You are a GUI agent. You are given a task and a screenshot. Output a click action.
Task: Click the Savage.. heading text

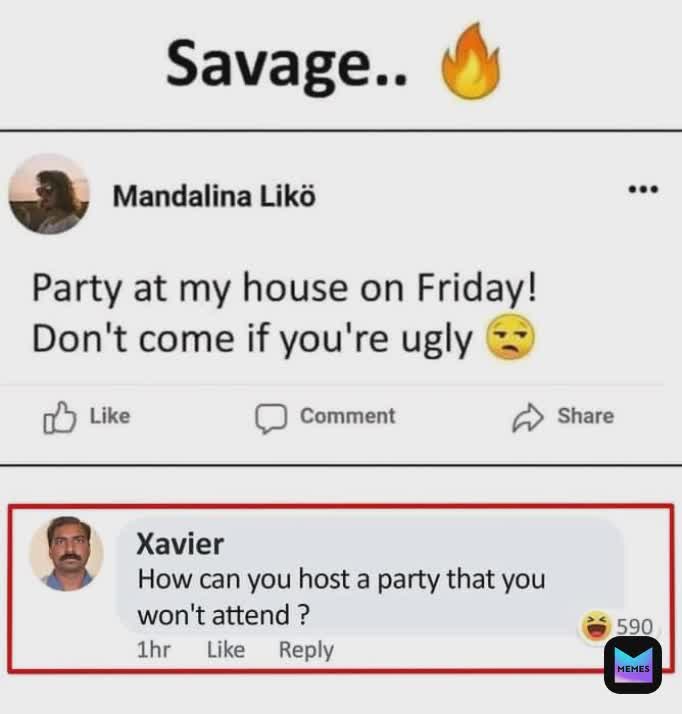pos(286,64)
